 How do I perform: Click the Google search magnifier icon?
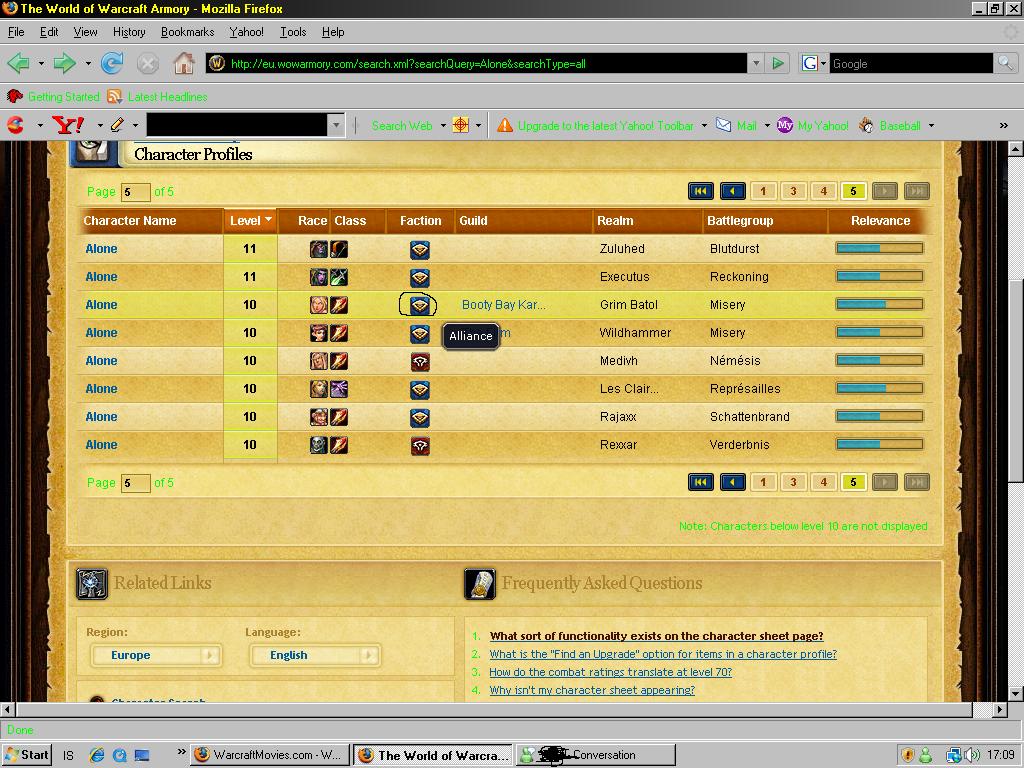coord(1005,63)
